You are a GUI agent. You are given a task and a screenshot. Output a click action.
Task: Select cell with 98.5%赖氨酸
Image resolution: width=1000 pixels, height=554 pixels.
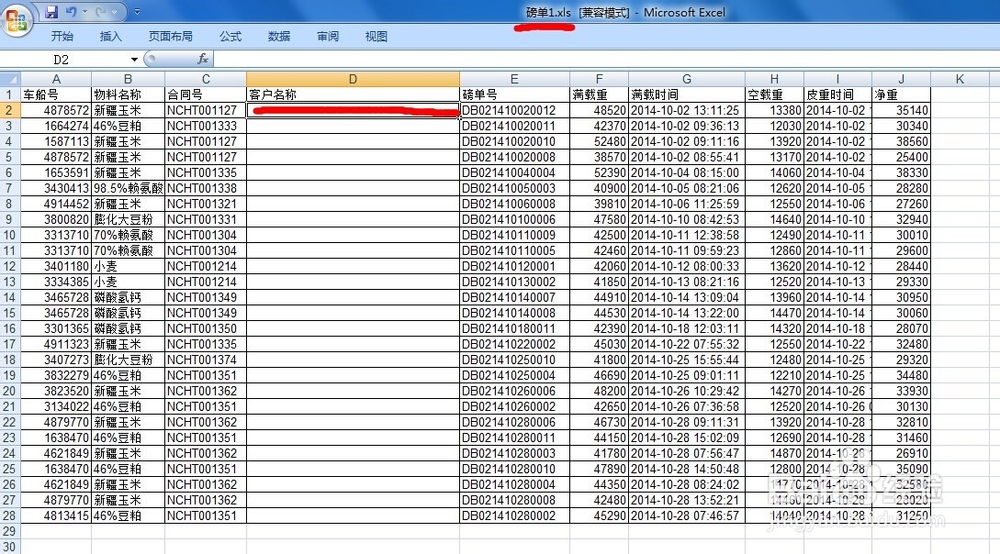point(128,188)
